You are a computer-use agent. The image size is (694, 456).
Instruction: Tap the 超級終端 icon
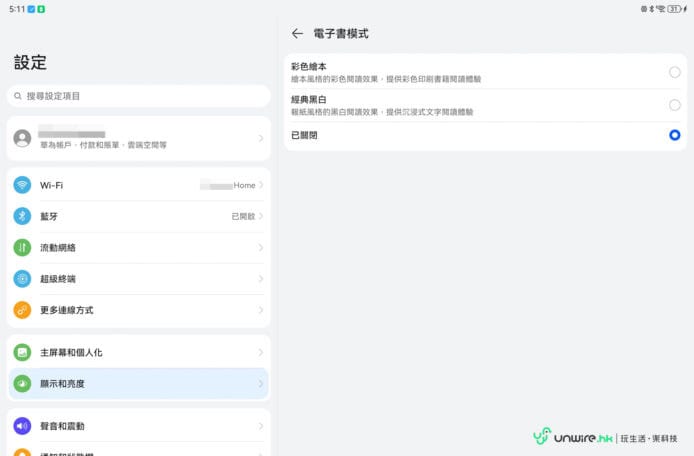22,279
